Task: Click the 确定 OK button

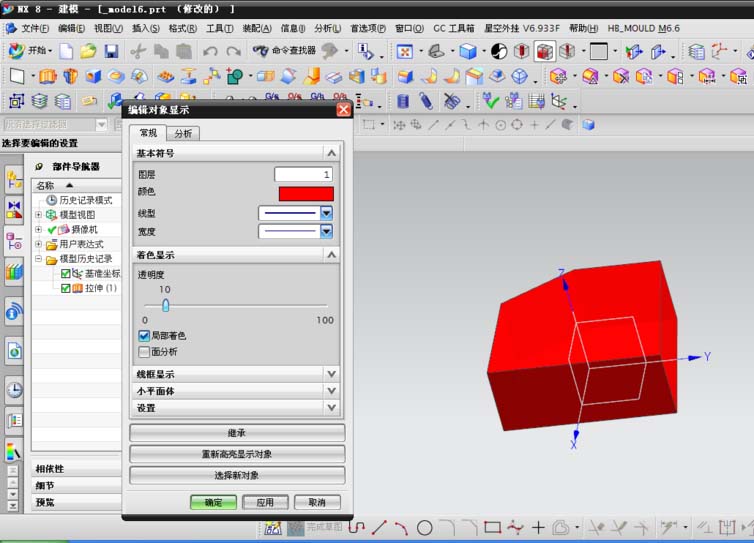Action: pyautogui.click(x=213, y=502)
